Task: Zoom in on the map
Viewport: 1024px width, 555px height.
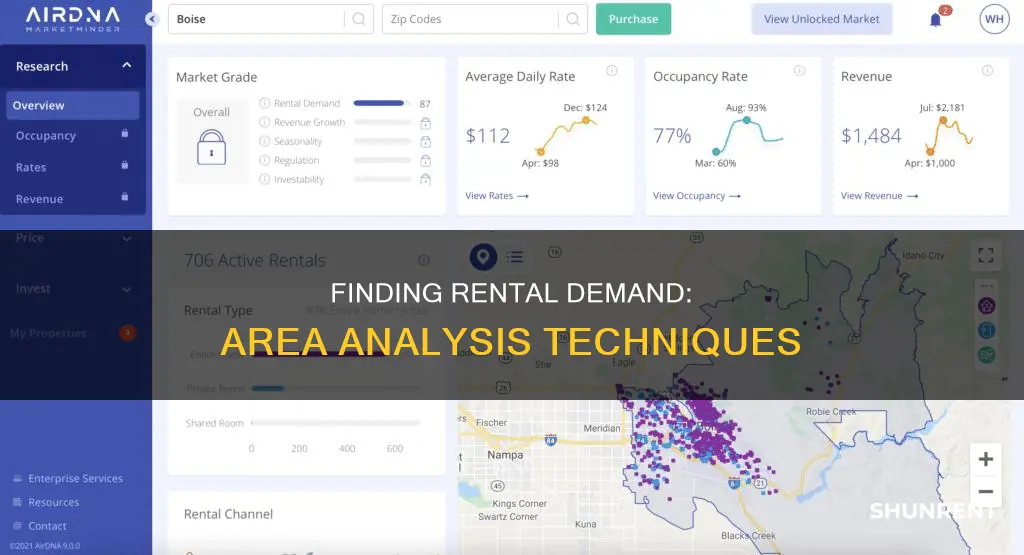Action: [x=986, y=459]
